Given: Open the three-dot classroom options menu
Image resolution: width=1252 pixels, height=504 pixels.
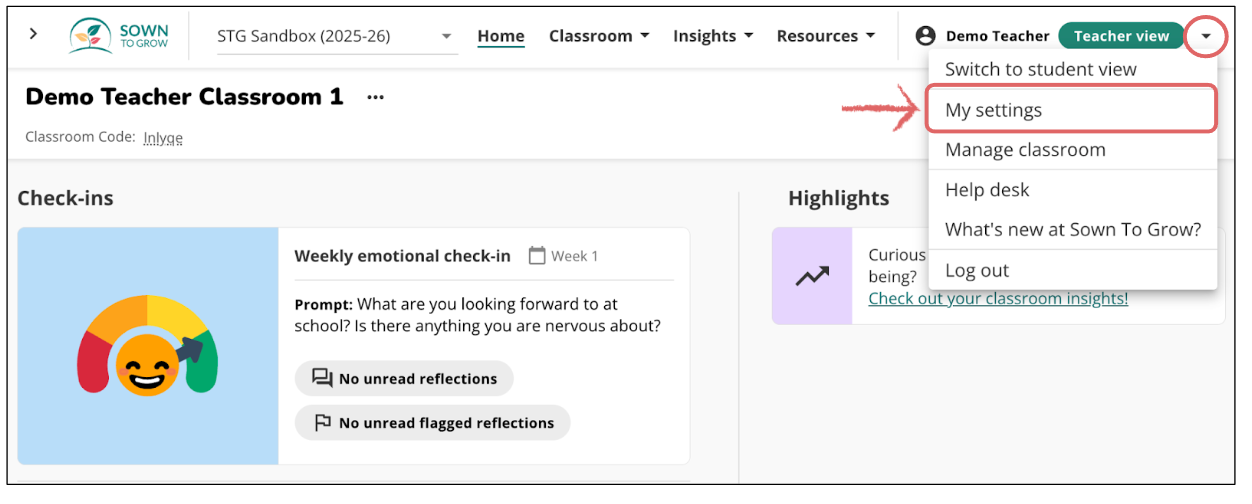Looking at the screenshot, I should pyautogui.click(x=375, y=98).
